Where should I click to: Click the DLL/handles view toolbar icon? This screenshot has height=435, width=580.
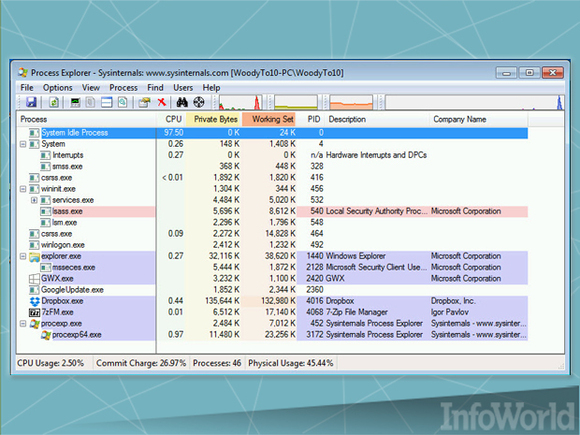122,102
